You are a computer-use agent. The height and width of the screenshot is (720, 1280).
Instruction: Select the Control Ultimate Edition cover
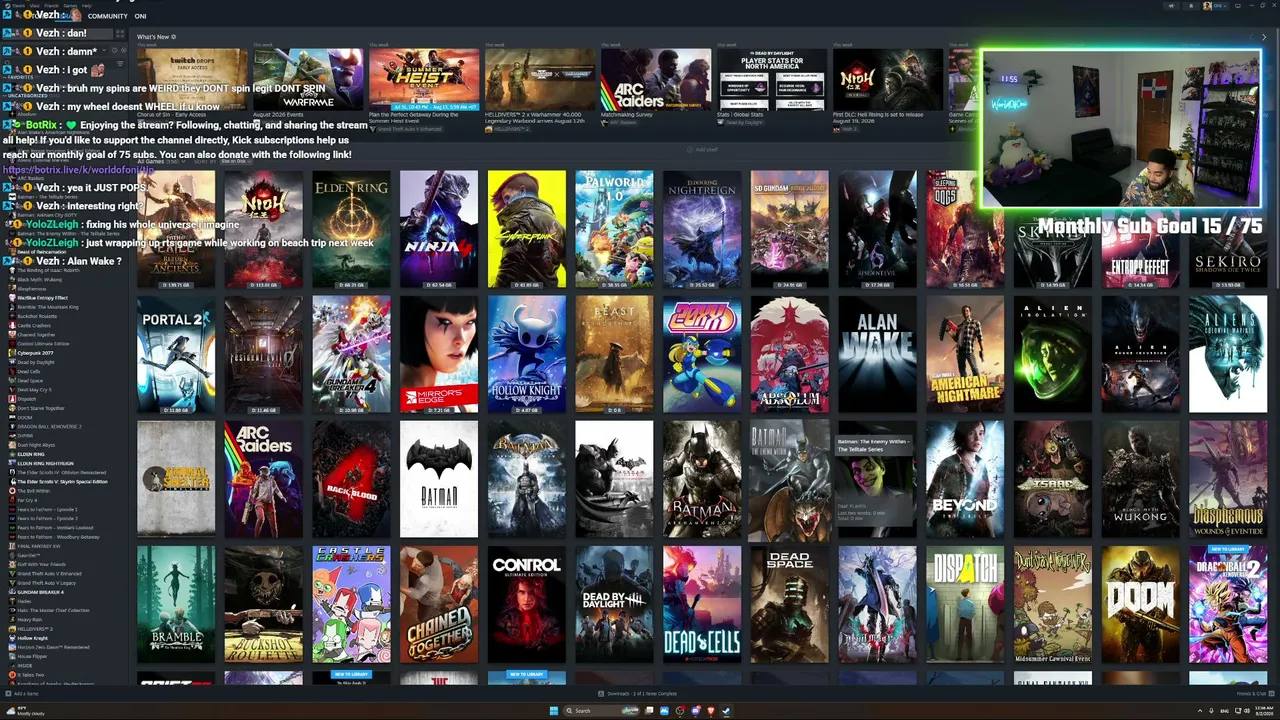526,604
